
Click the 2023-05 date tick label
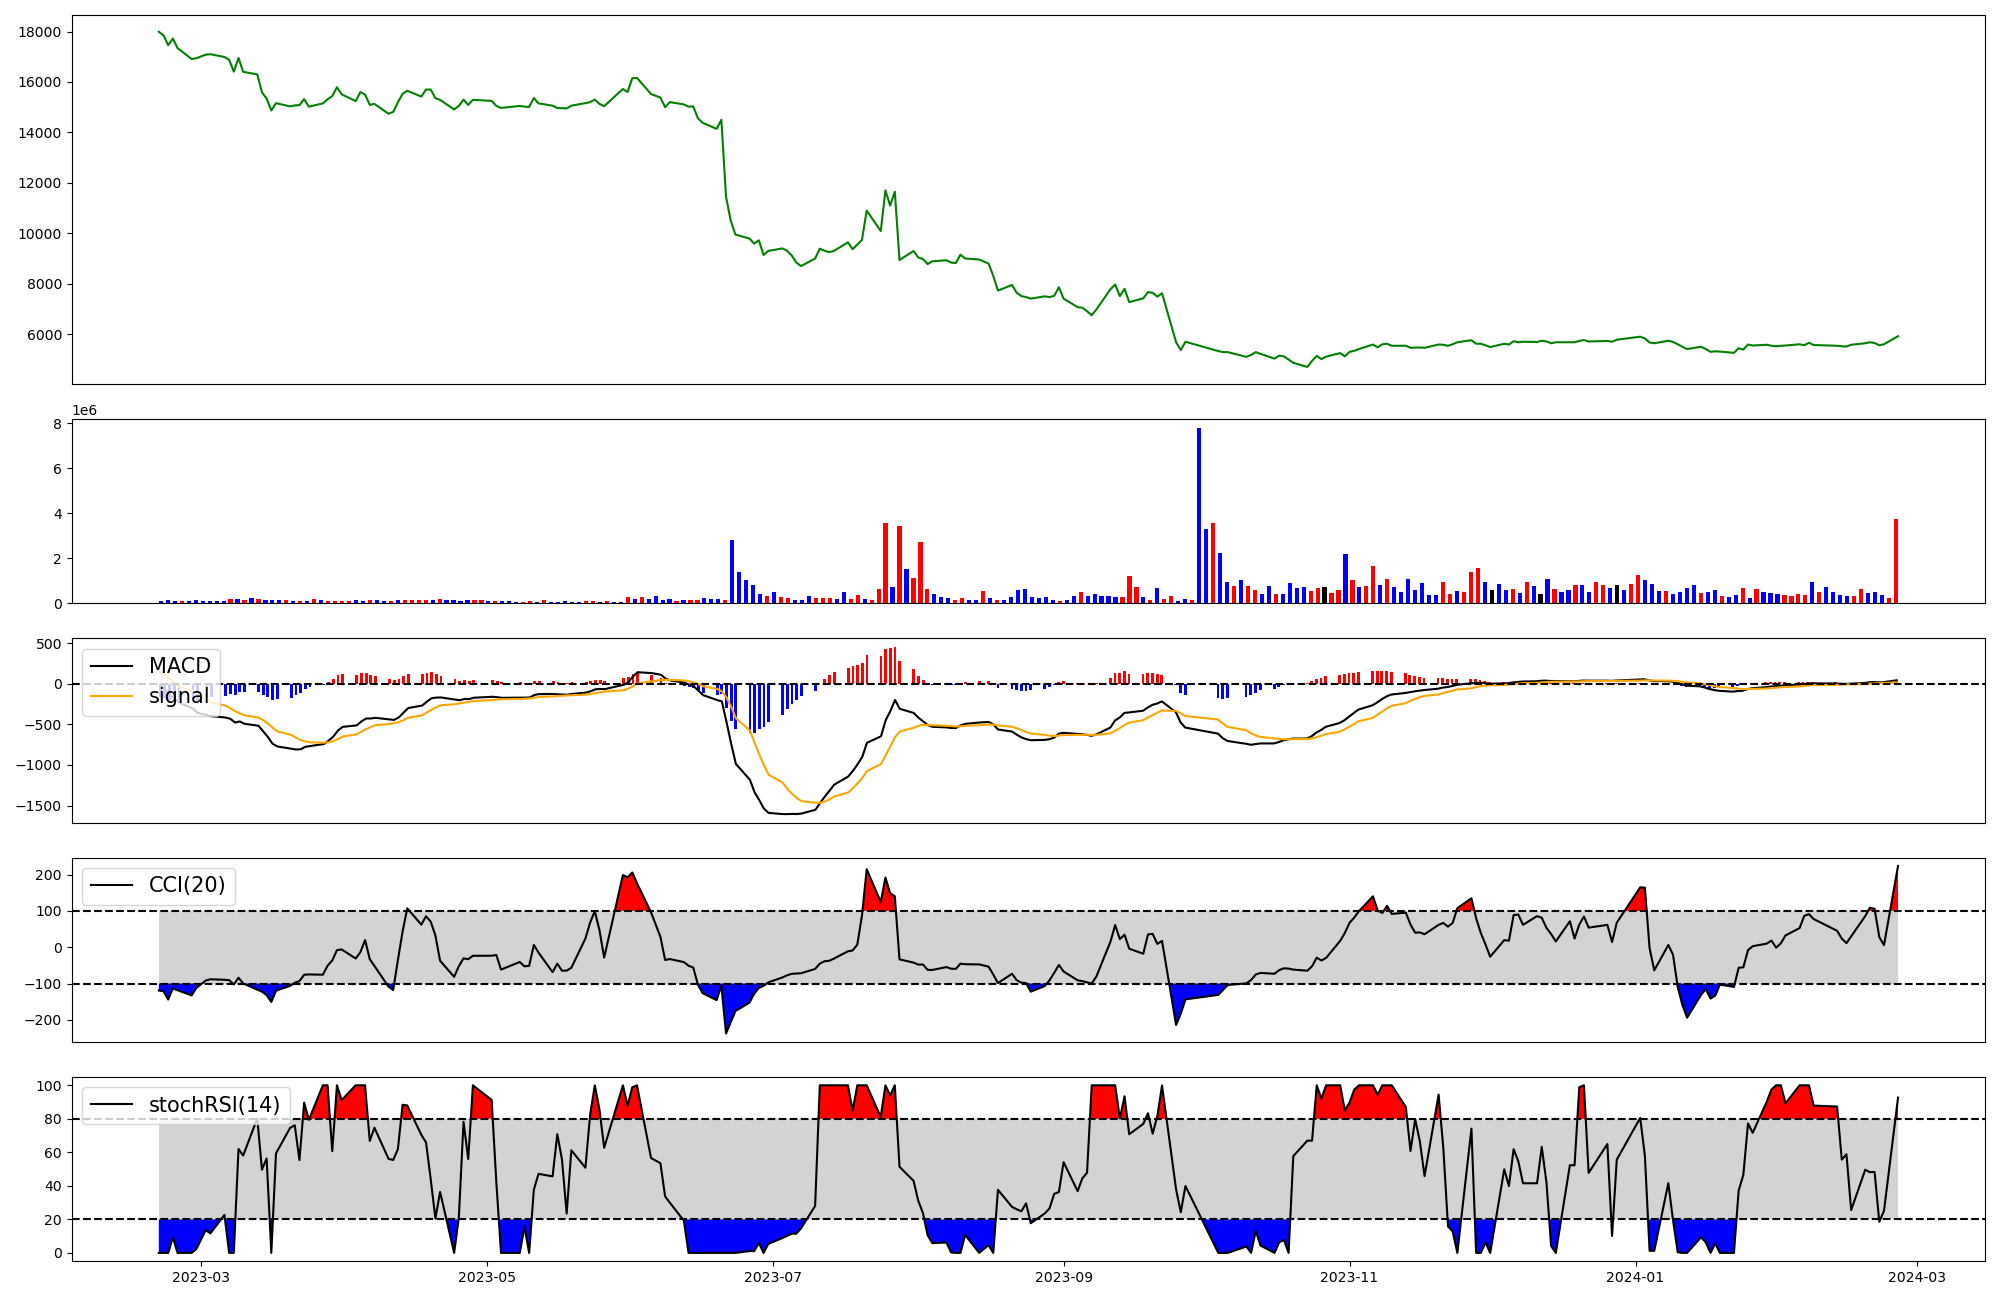(487, 1277)
